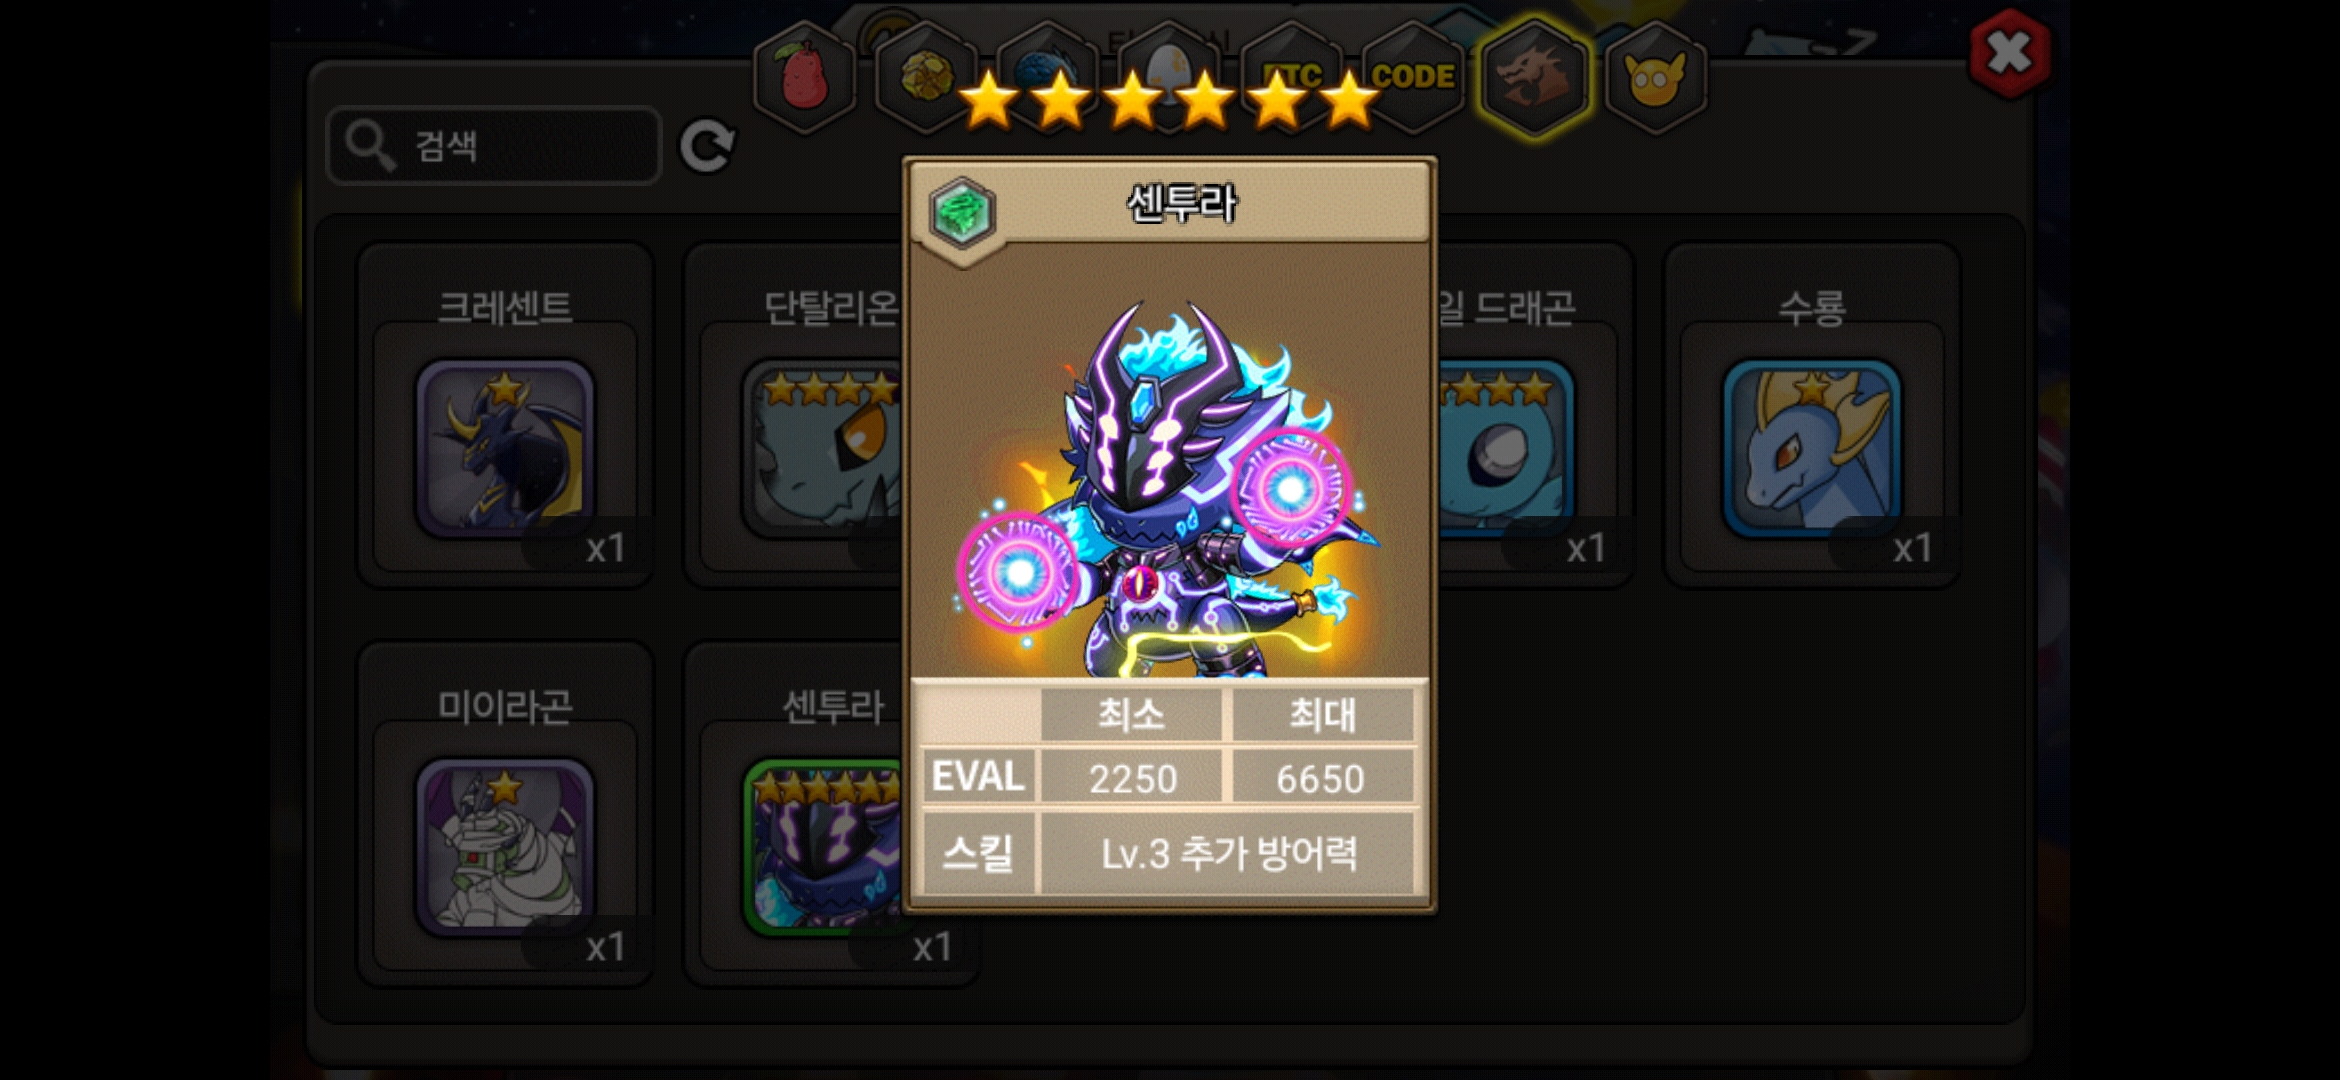The image size is (2340, 1080).
Task: Select the dragon head category tab
Action: (x=1535, y=77)
